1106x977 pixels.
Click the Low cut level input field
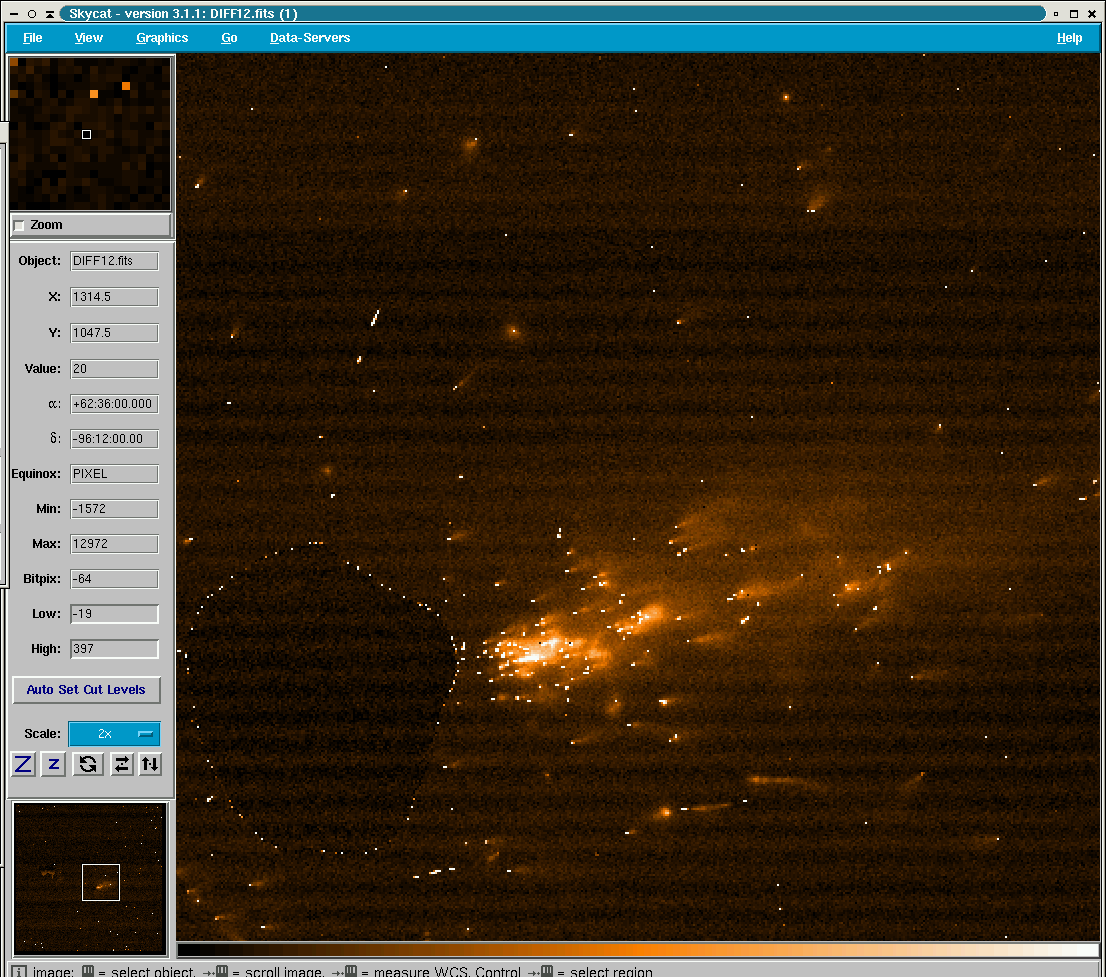pos(114,614)
